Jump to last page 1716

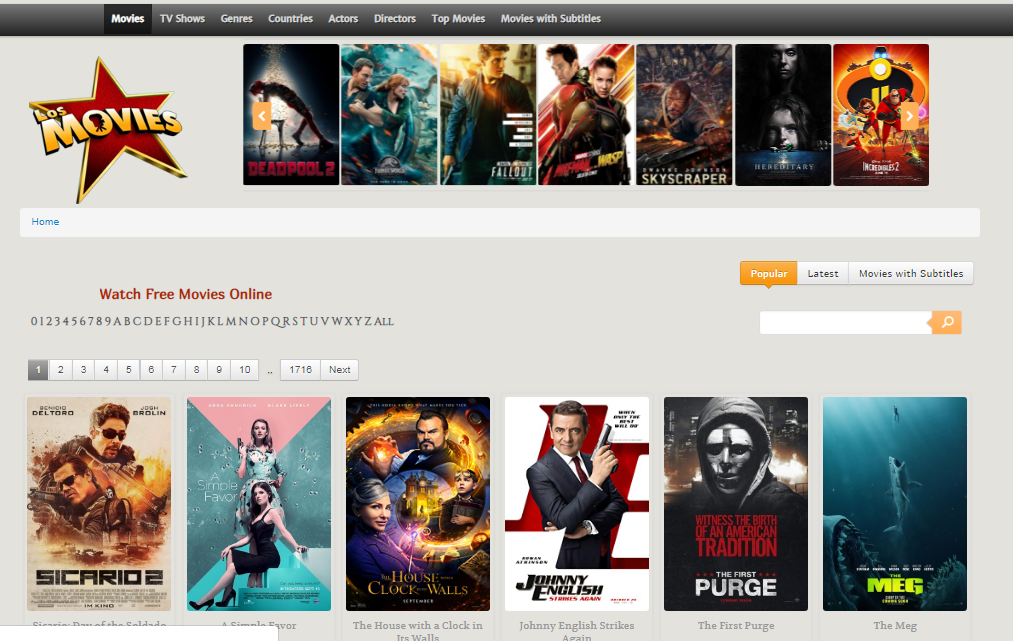tap(300, 370)
